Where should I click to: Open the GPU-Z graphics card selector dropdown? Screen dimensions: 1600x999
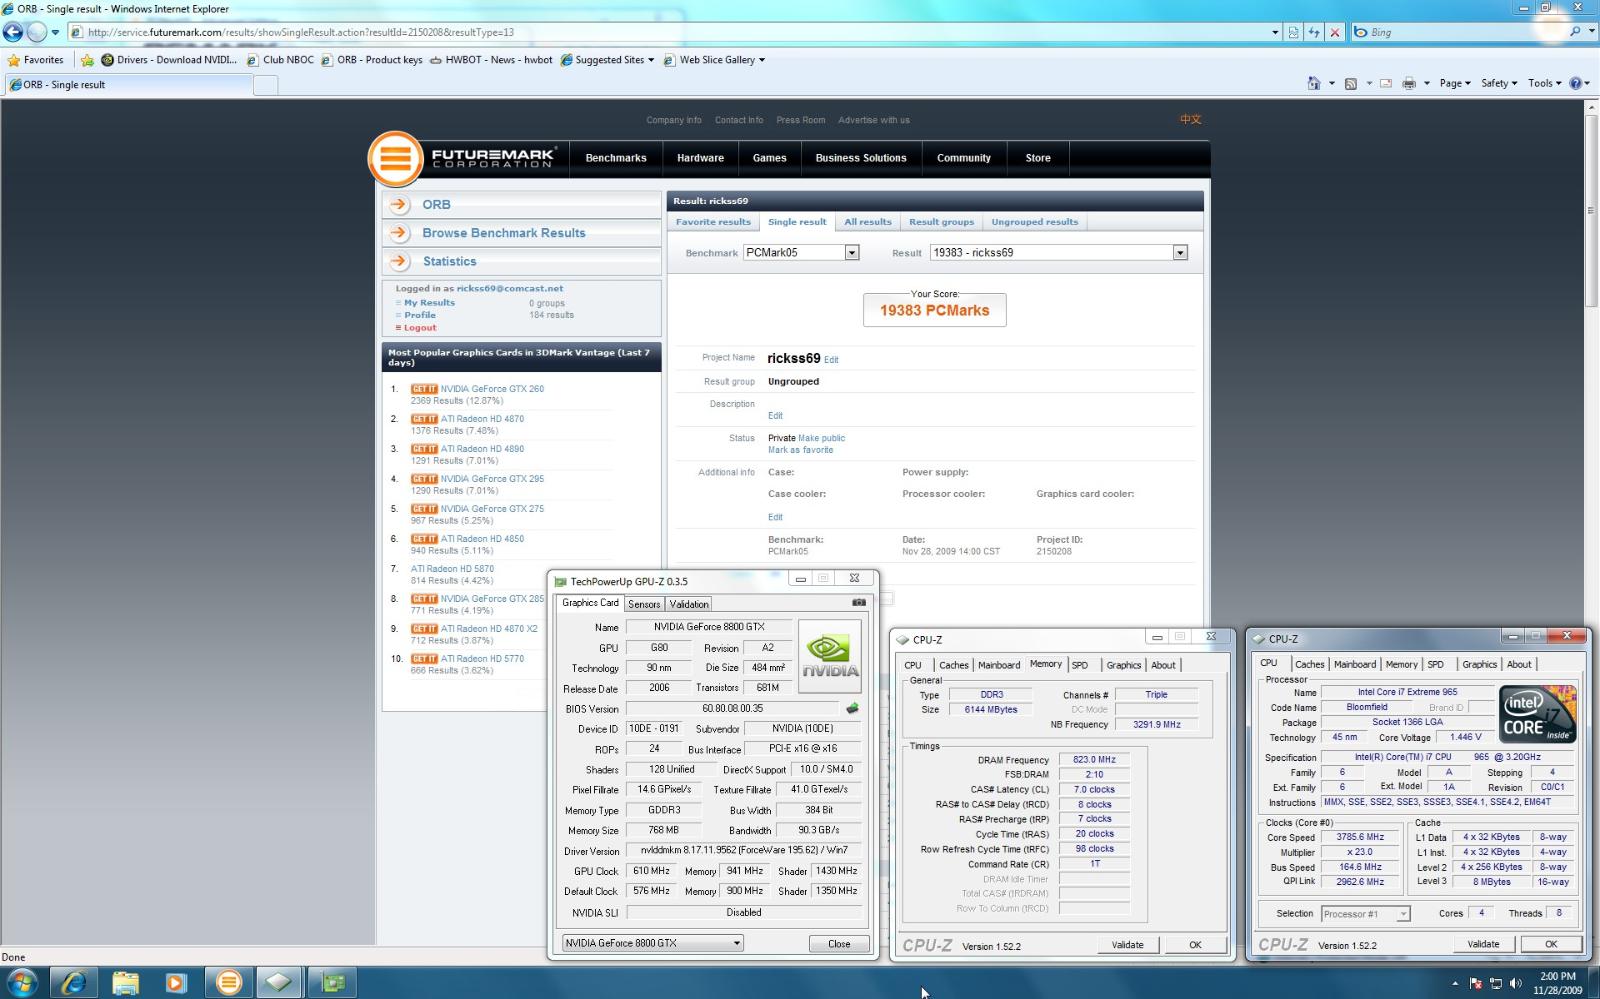tap(652, 943)
